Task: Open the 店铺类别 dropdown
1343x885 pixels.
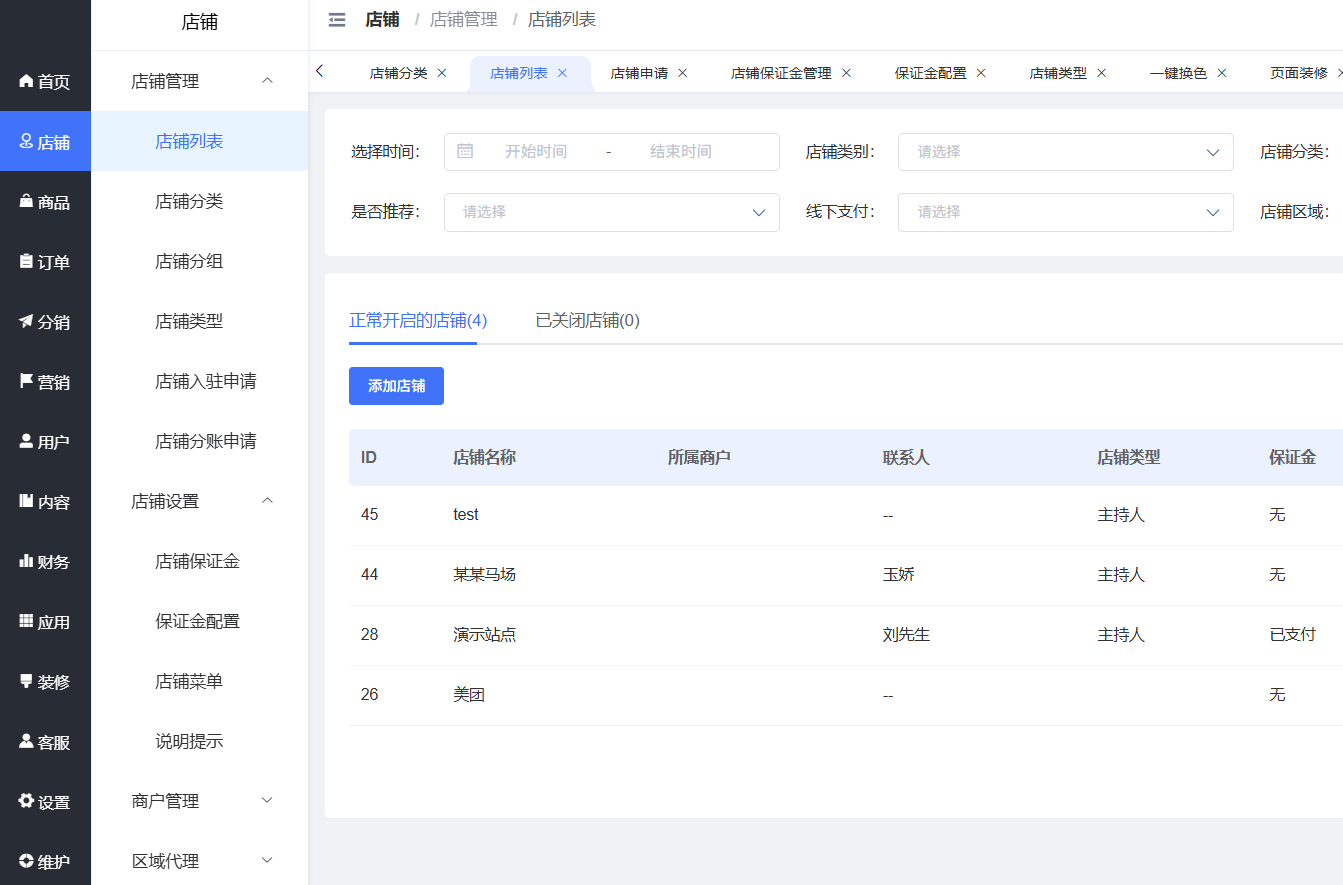Action: pyautogui.click(x=1065, y=152)
